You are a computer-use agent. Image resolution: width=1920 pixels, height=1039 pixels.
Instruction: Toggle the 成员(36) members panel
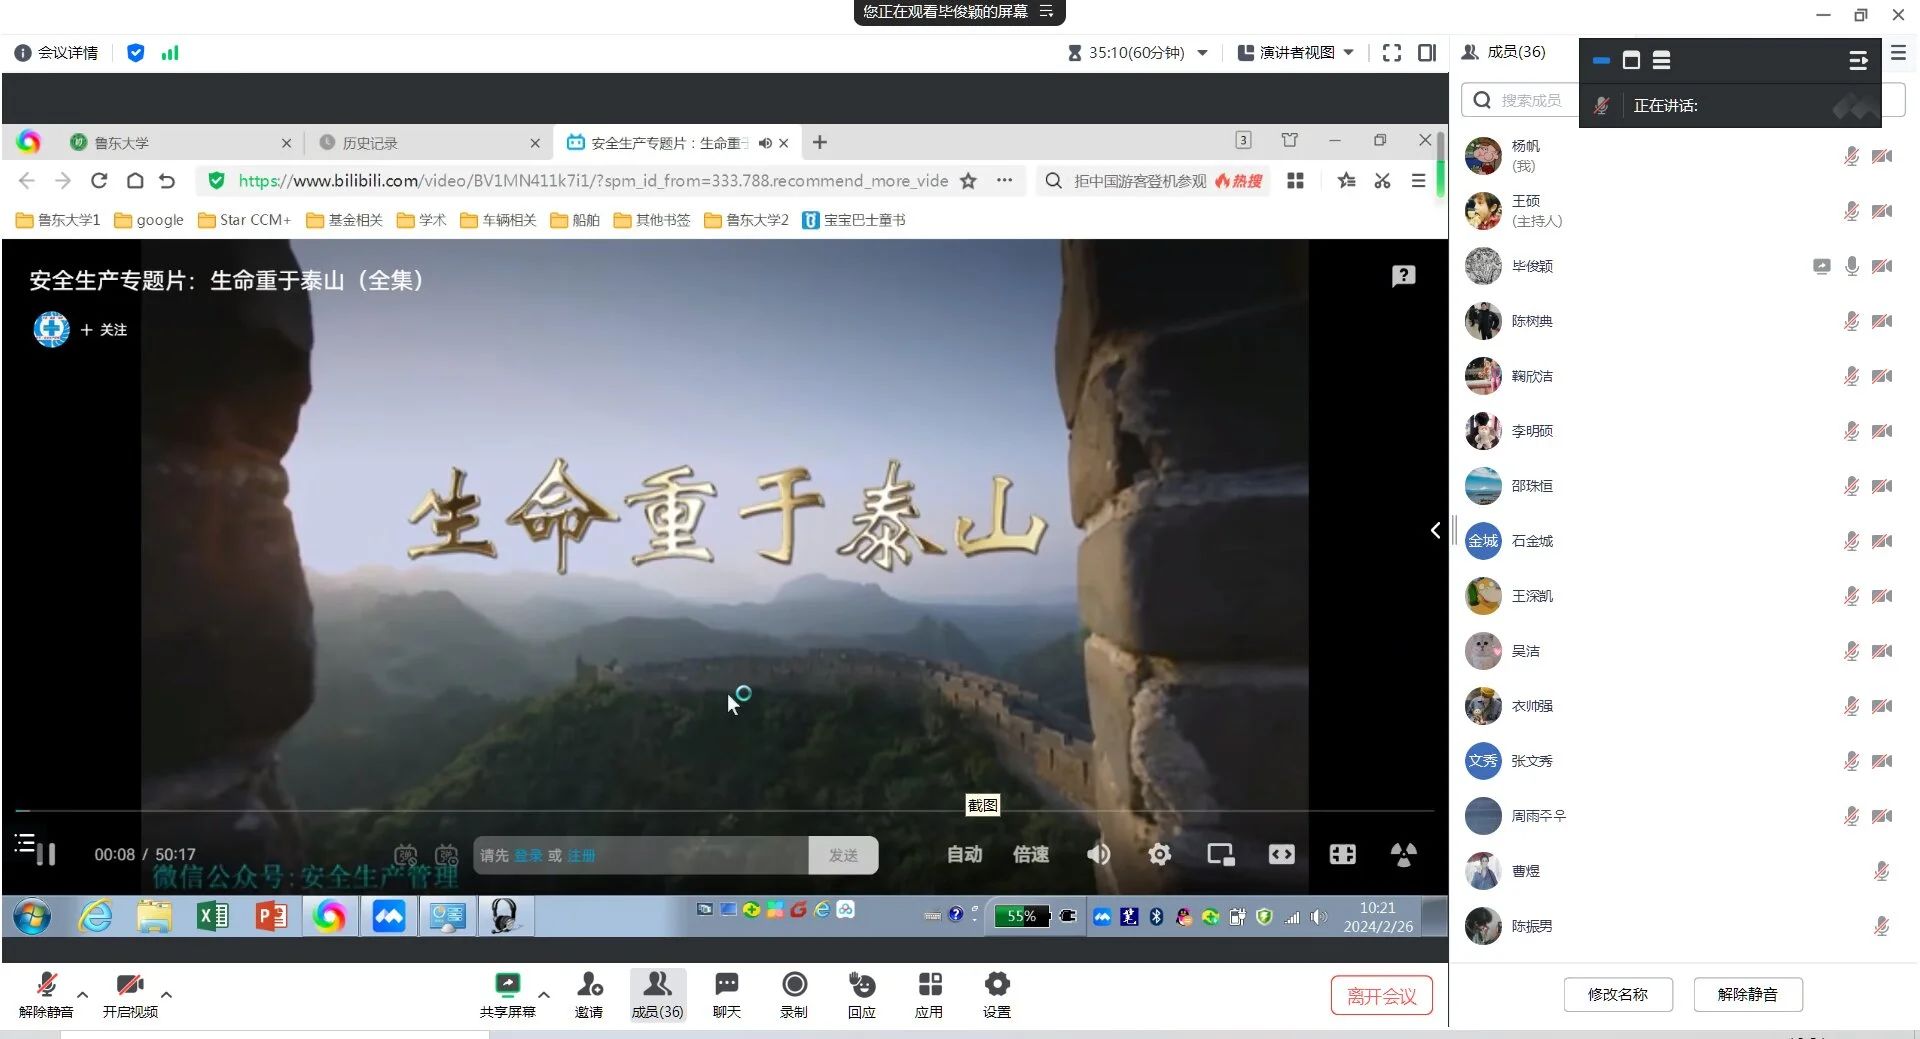pos(657,995)
